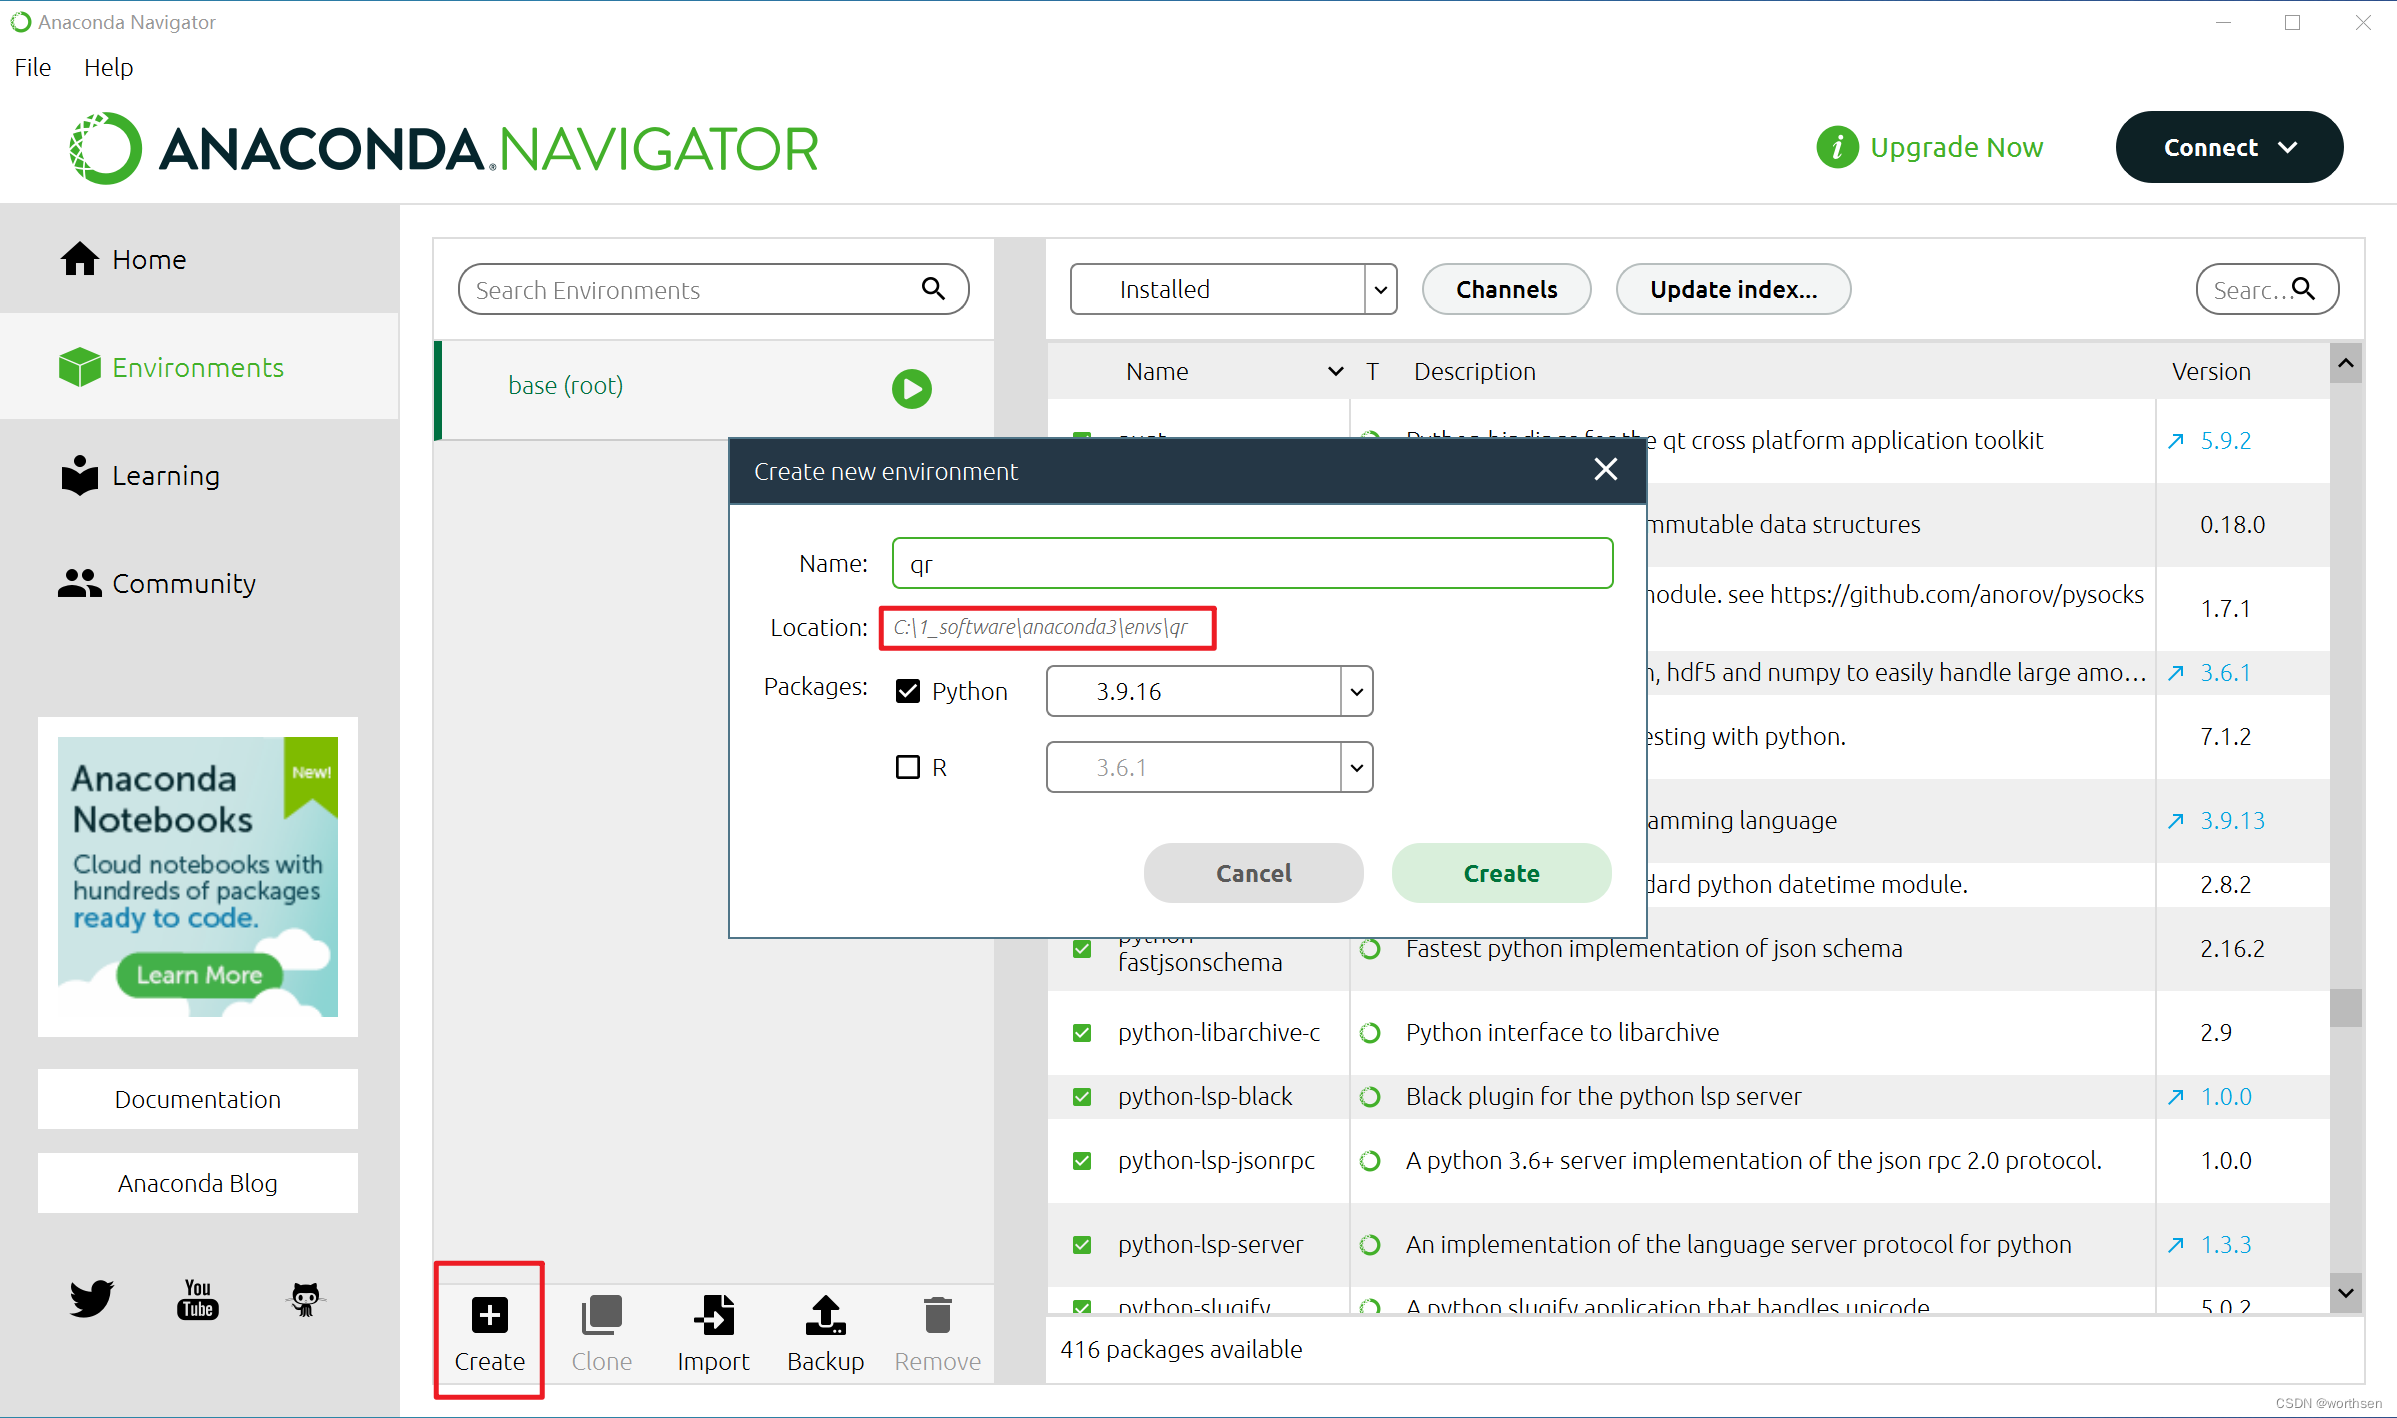This screenshot has width=2397, height=1418.
Task: Expand the Python version 3.9.16 dropdown
Action: point(1356,691)
